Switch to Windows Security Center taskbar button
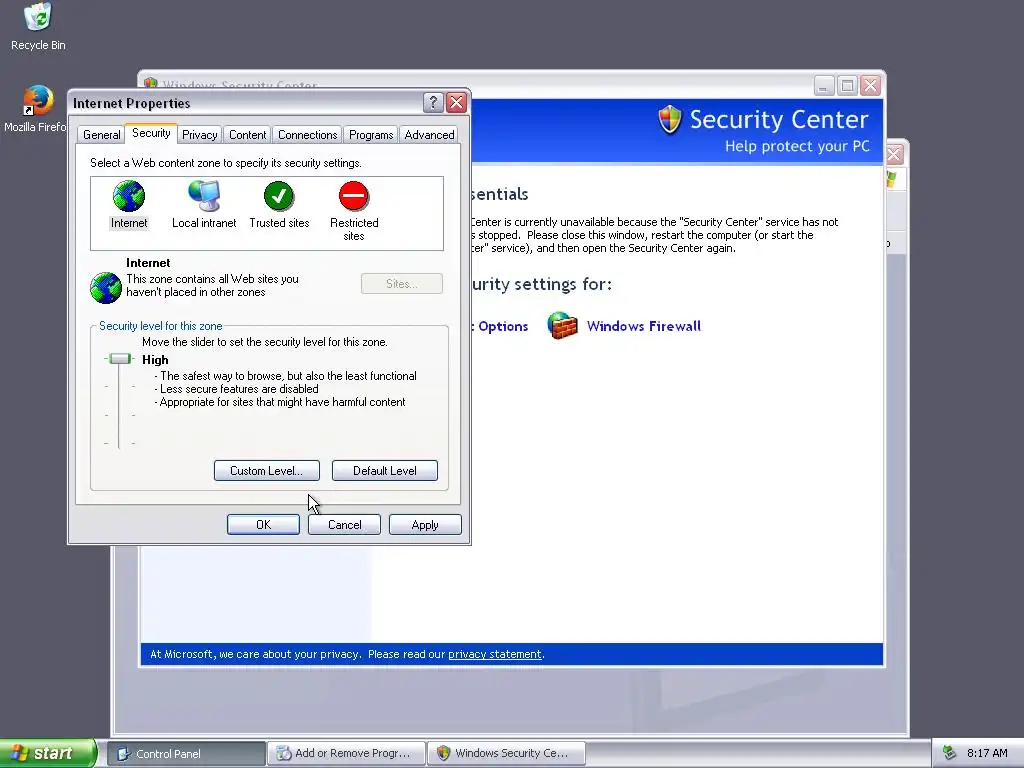 (x=506, y=753)
